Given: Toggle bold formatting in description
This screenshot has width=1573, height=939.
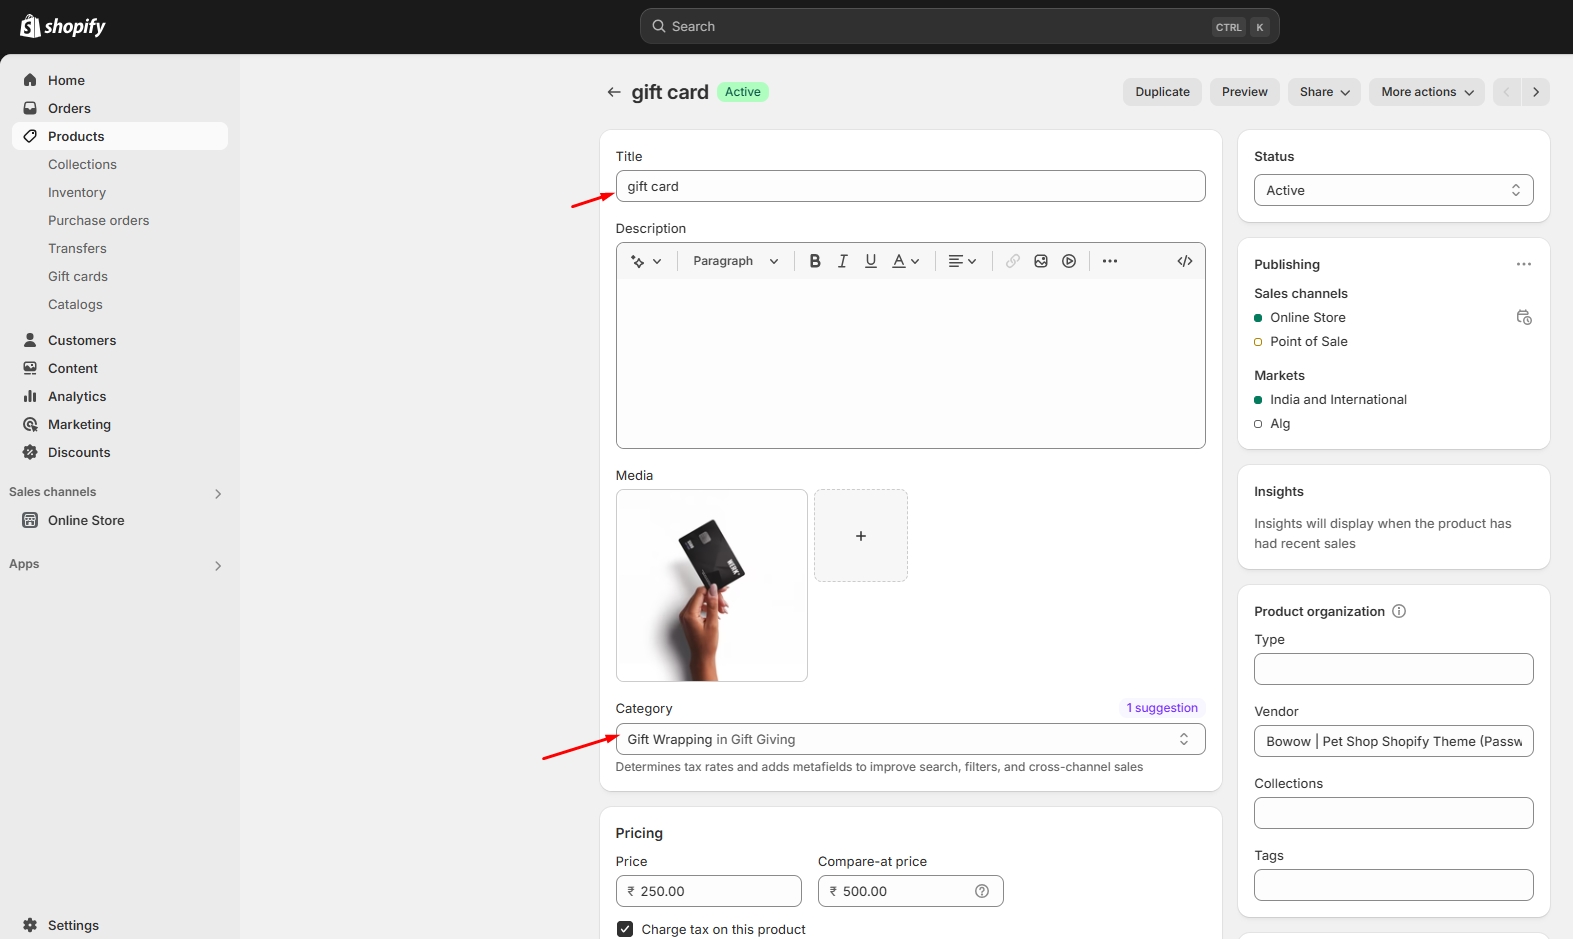Looking at the screenshot, I should click(815, 261).
